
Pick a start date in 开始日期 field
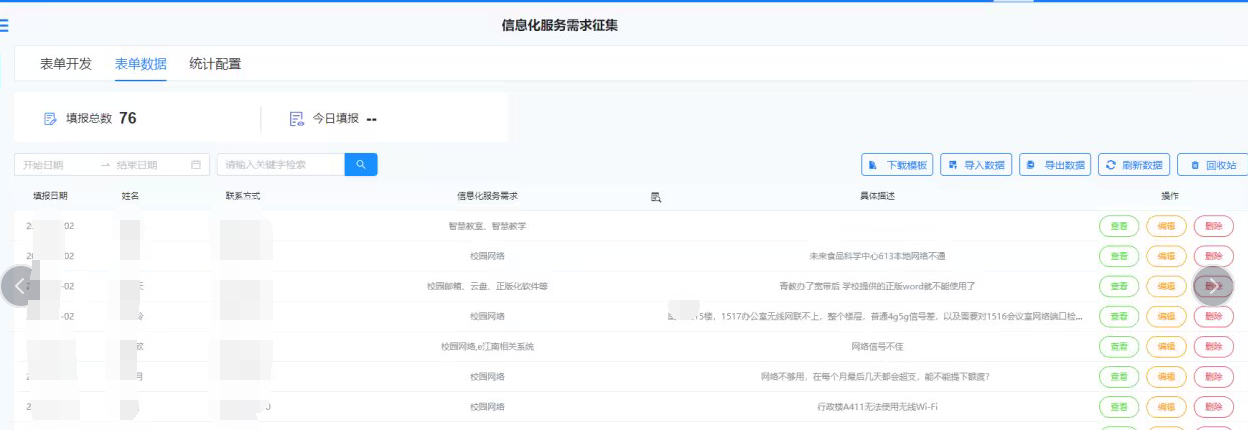[56, 165]
